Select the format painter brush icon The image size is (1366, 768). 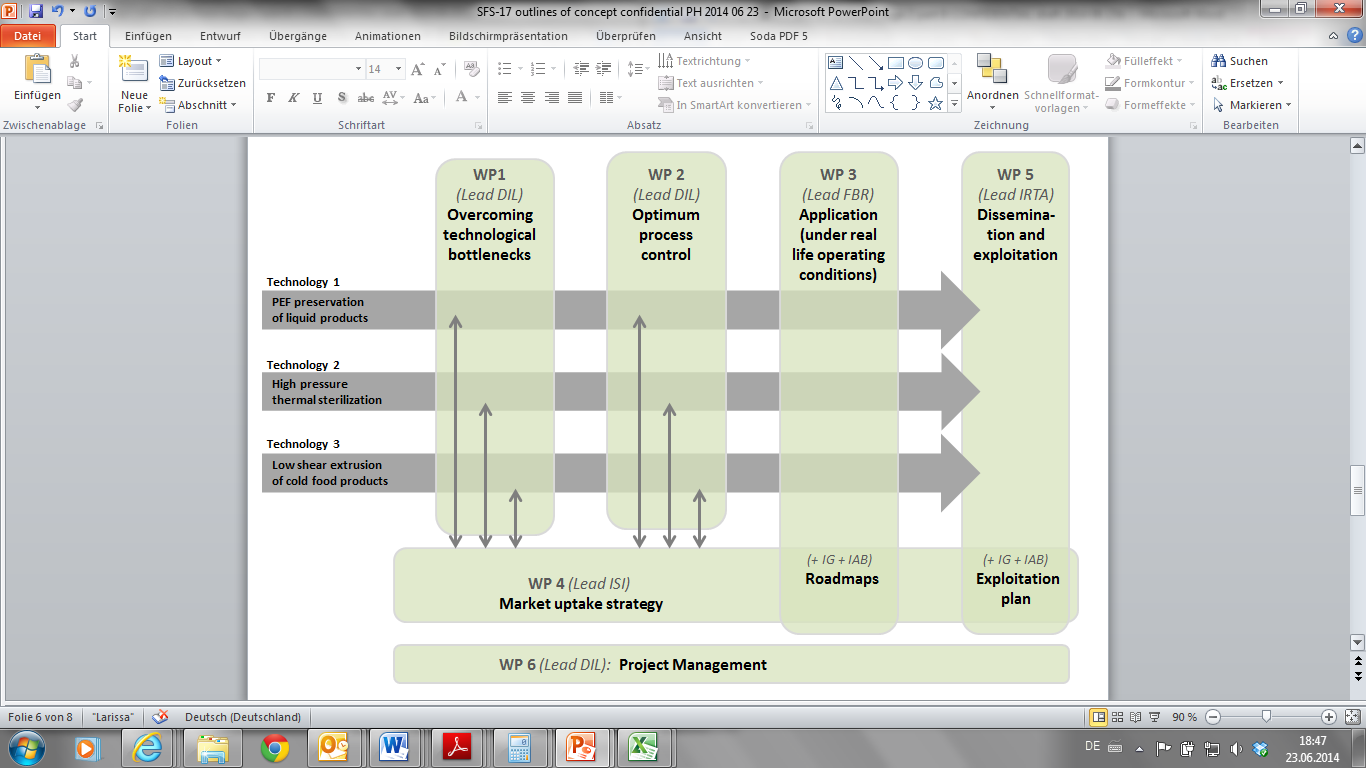click(75, 104)
